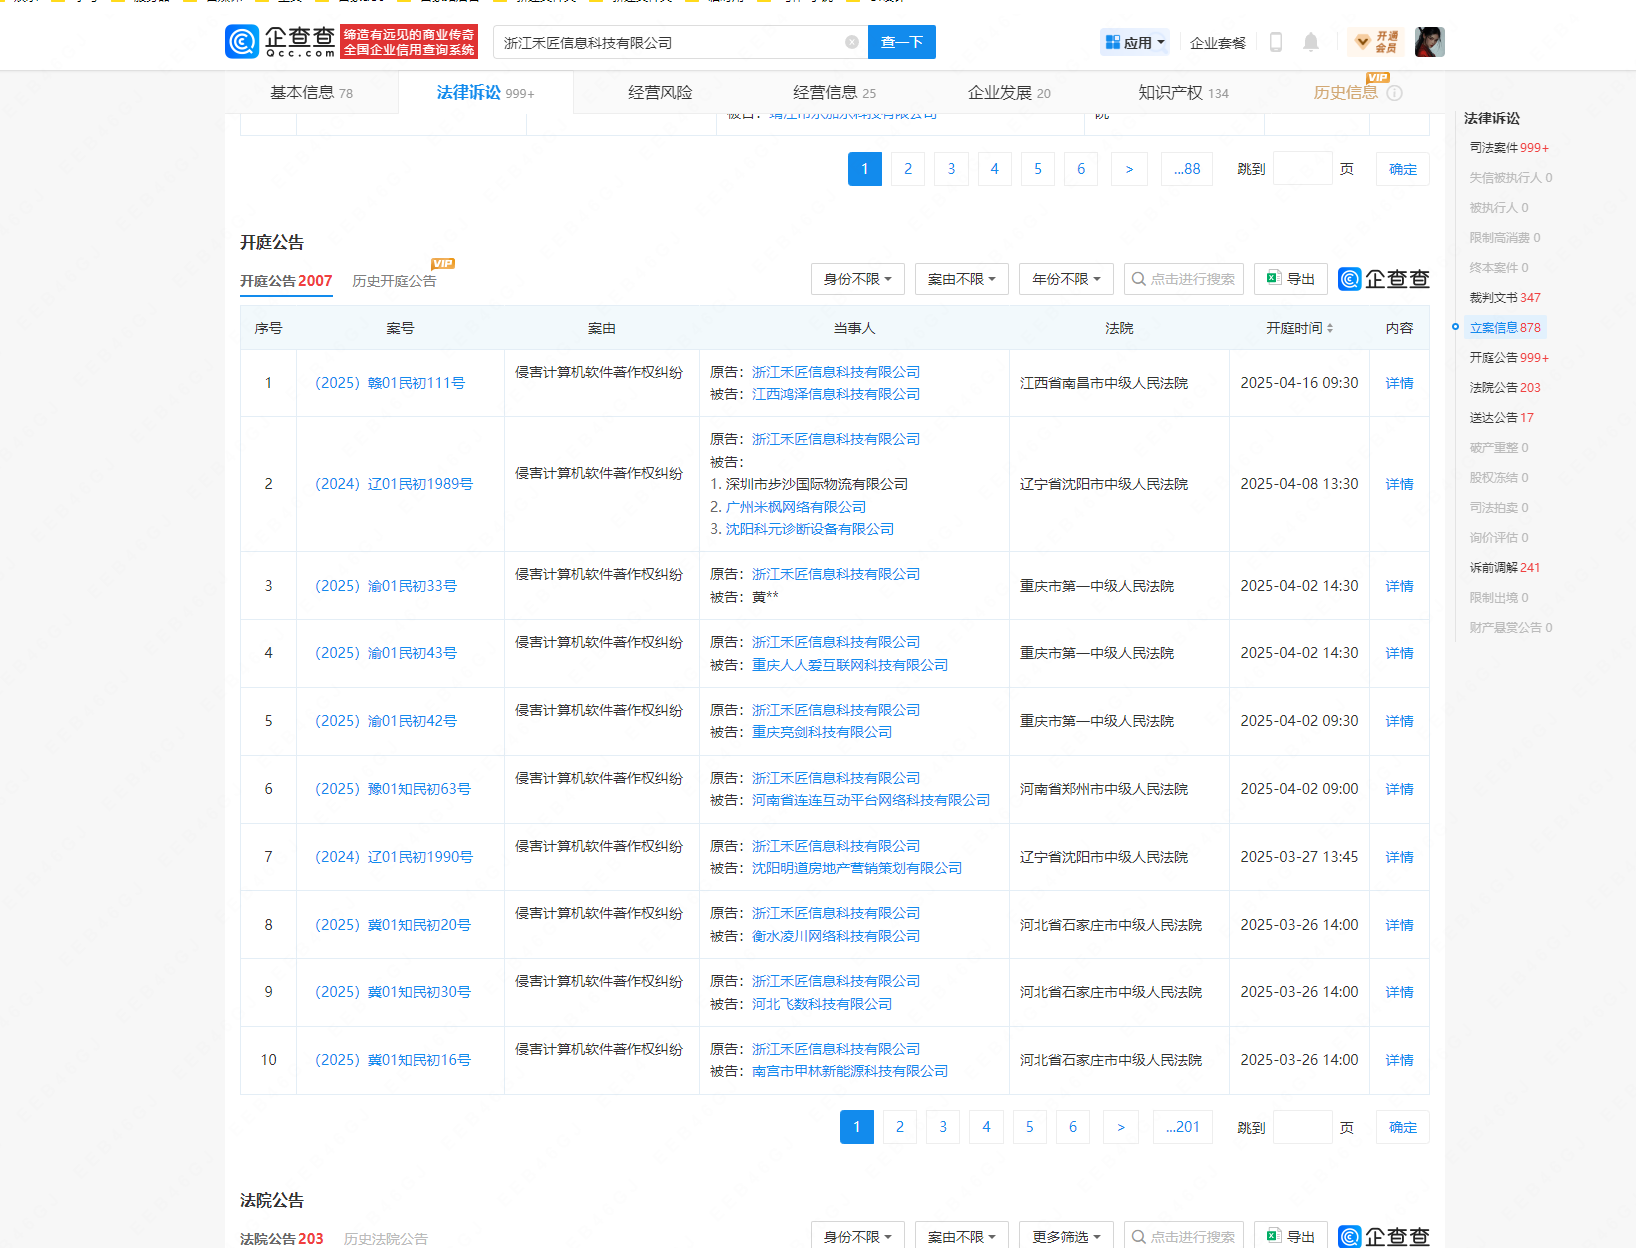Image resolution: width=1636 pixels, height=1248 pixels.
Task: Jump to last page ...88 above
Action: pyautogui.click(x=1187, y=169)
